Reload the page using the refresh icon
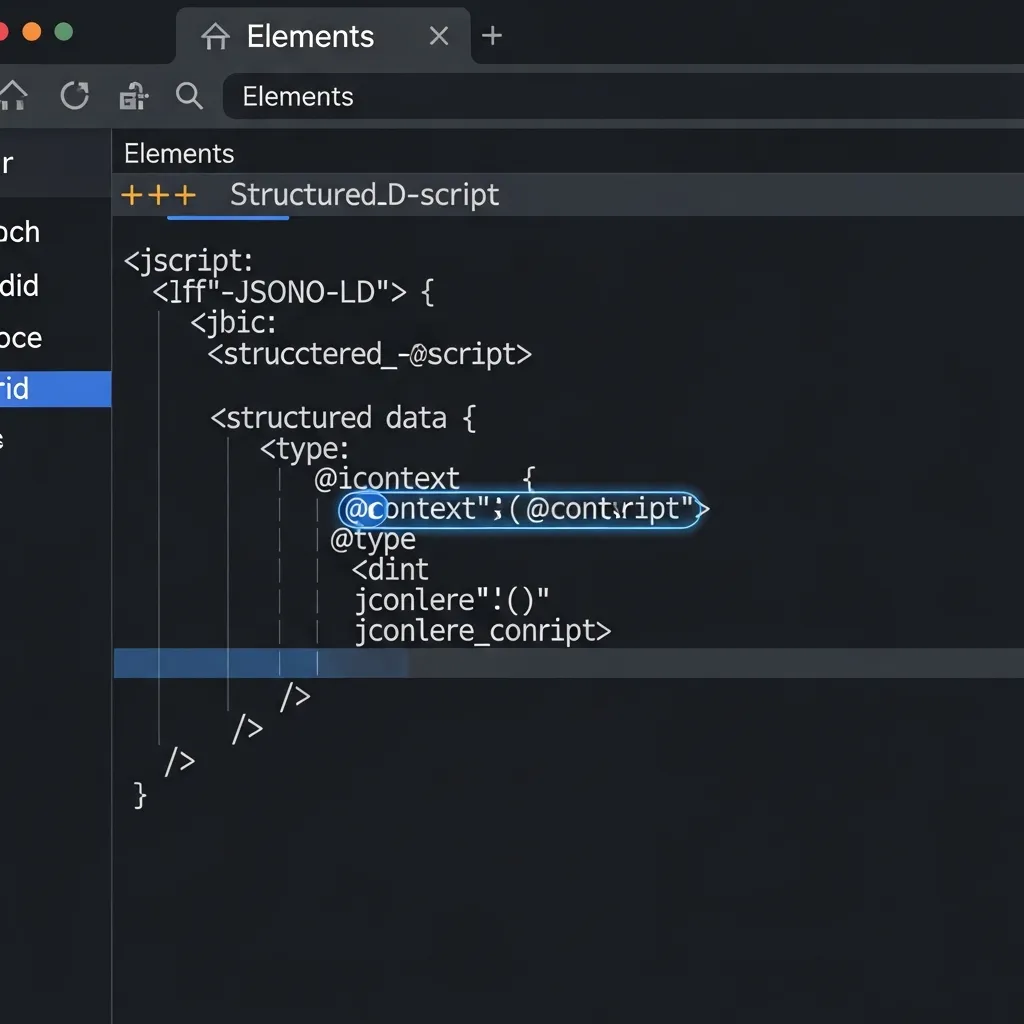Screen dimensions: 1024x1024 point(74,96)
